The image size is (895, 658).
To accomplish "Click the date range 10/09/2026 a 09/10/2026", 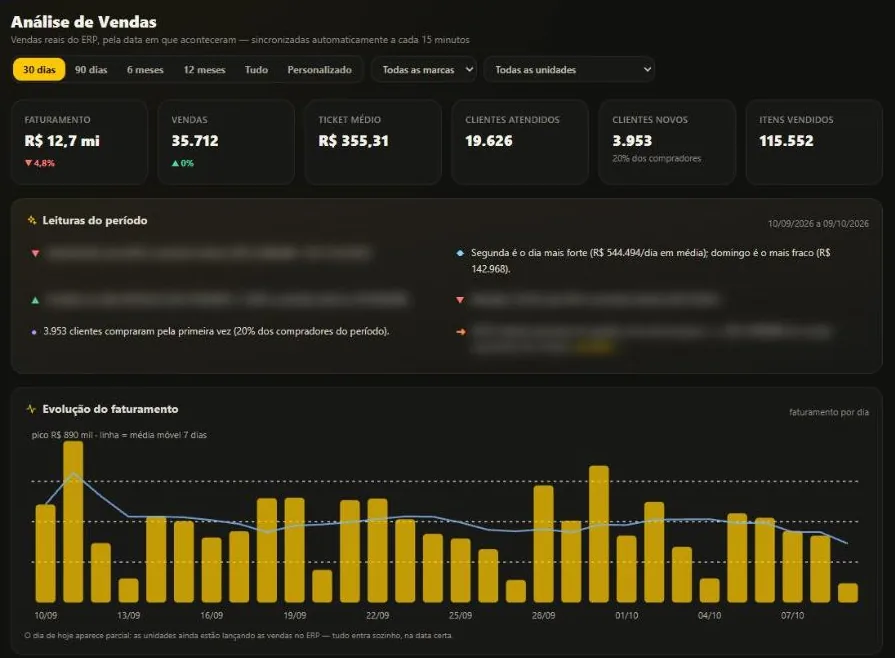I will coord(818,224).
